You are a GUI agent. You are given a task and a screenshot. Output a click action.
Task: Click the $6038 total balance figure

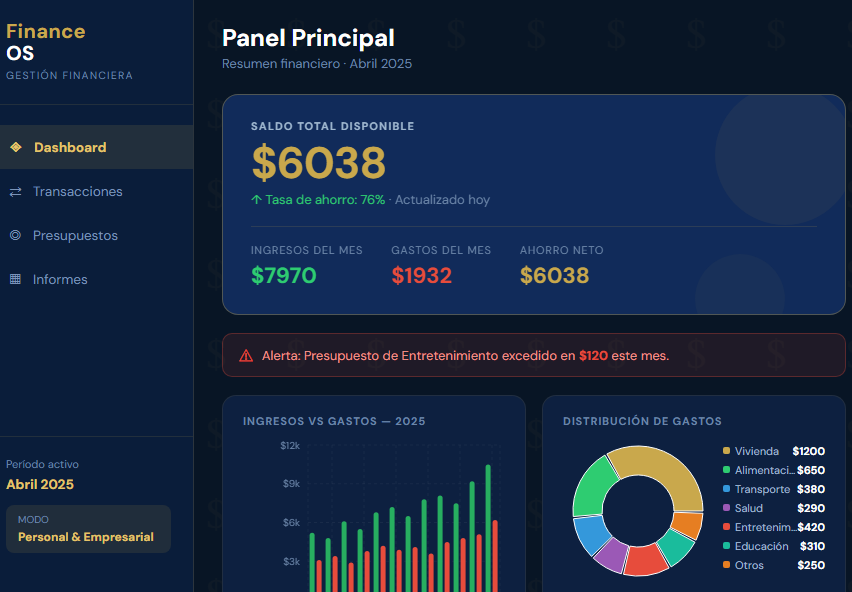click(x=319, y=162)
